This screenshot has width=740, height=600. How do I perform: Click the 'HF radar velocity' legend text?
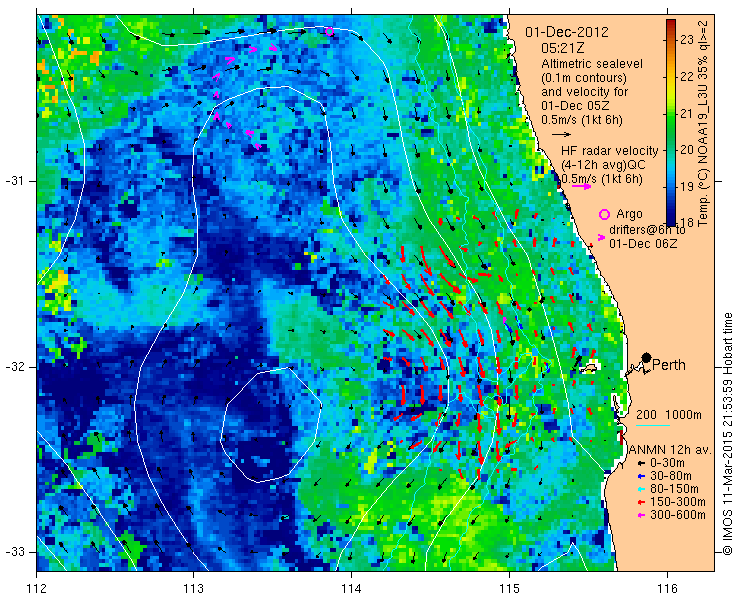[x=609, y=151]
